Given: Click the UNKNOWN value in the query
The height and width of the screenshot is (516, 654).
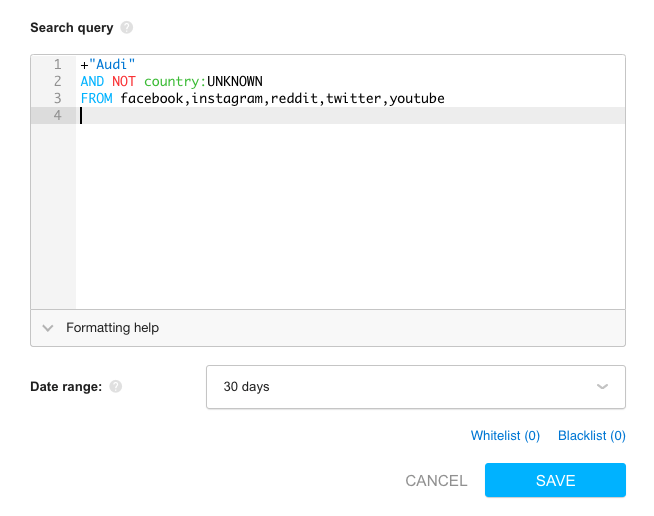Looking at the screenshot, I should click(x=235, y=81).
